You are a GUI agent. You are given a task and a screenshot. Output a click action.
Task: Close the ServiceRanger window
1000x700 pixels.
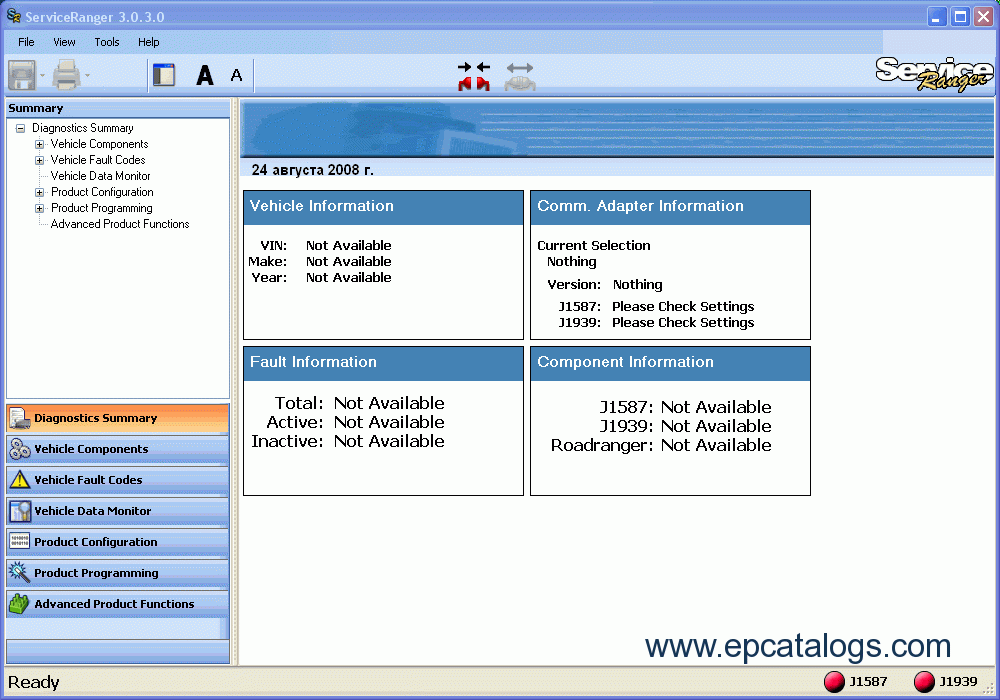983,17
